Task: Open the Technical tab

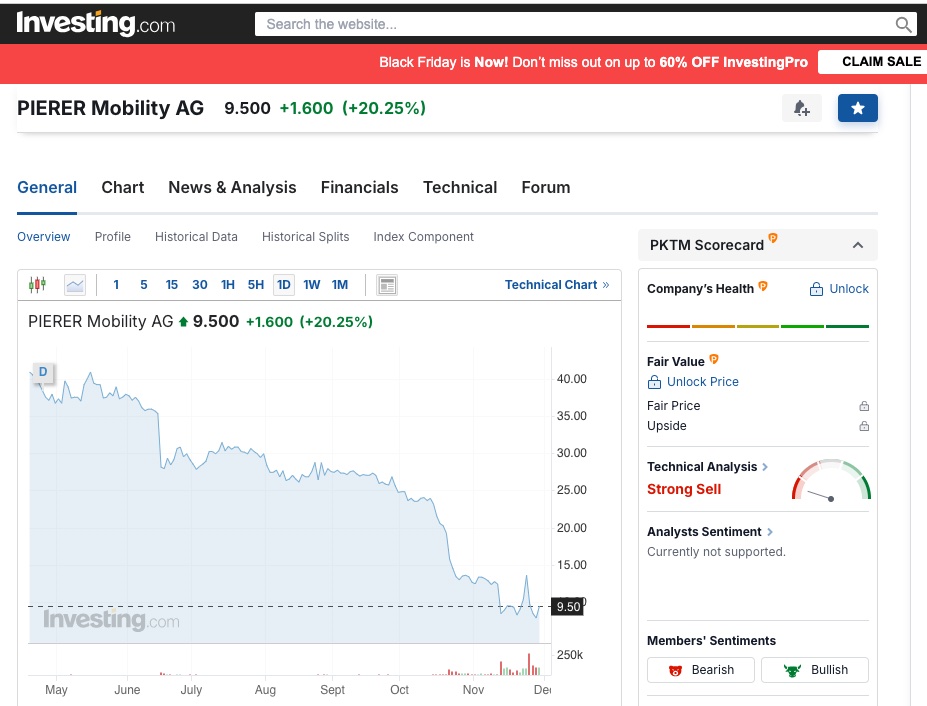Action: click(460, 187)
